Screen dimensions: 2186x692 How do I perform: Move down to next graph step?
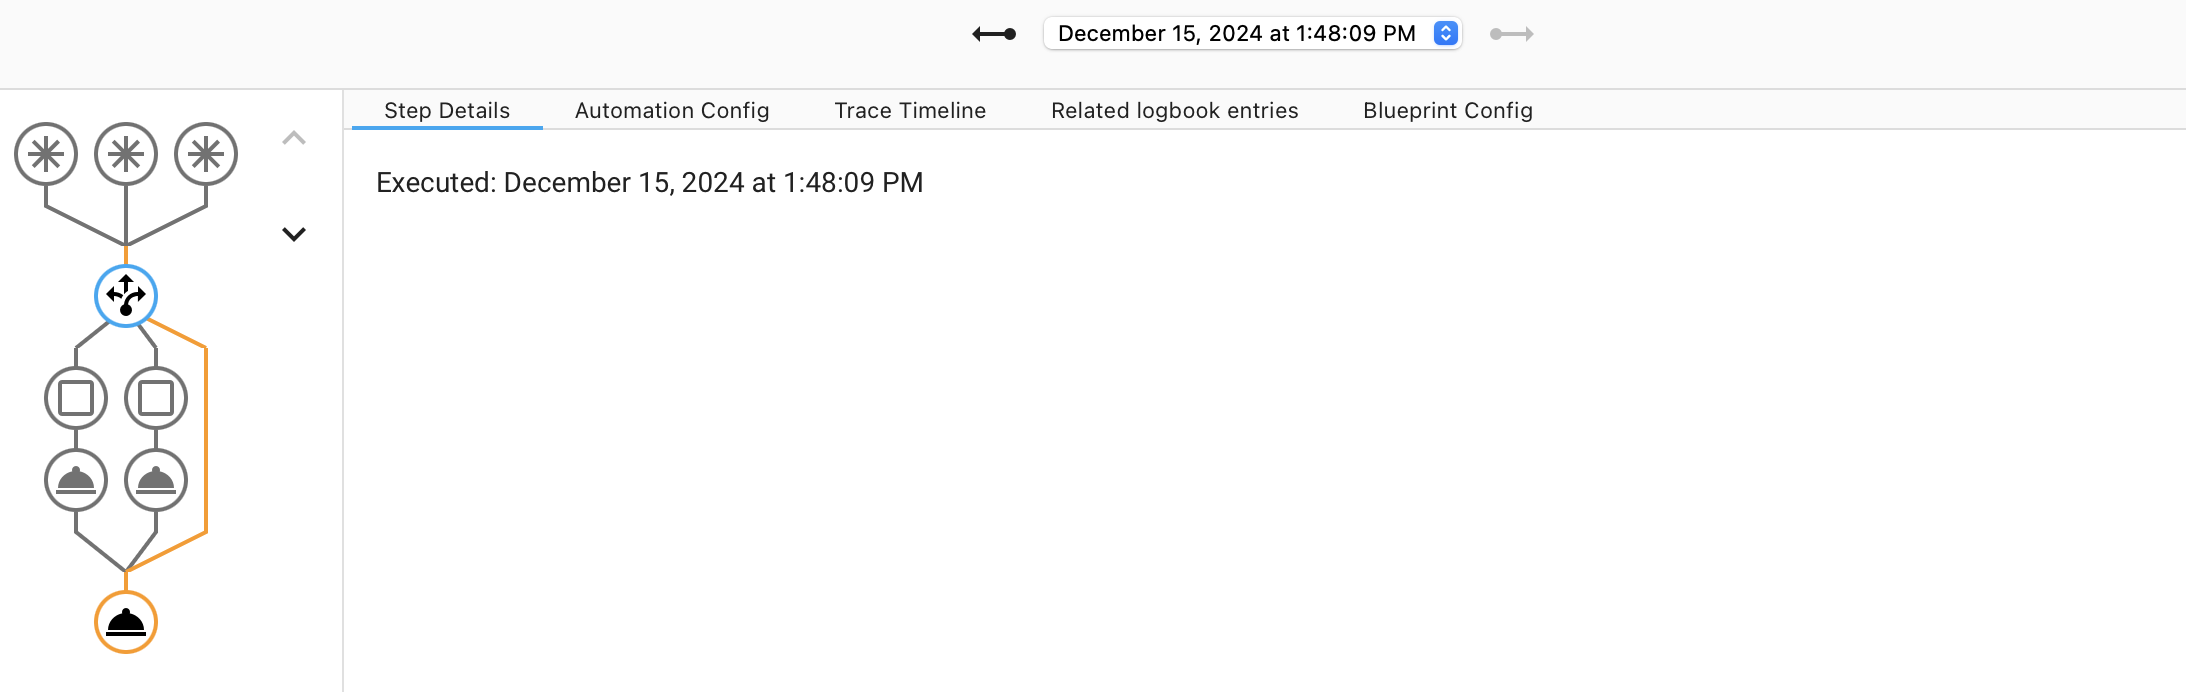coord(293,234)
